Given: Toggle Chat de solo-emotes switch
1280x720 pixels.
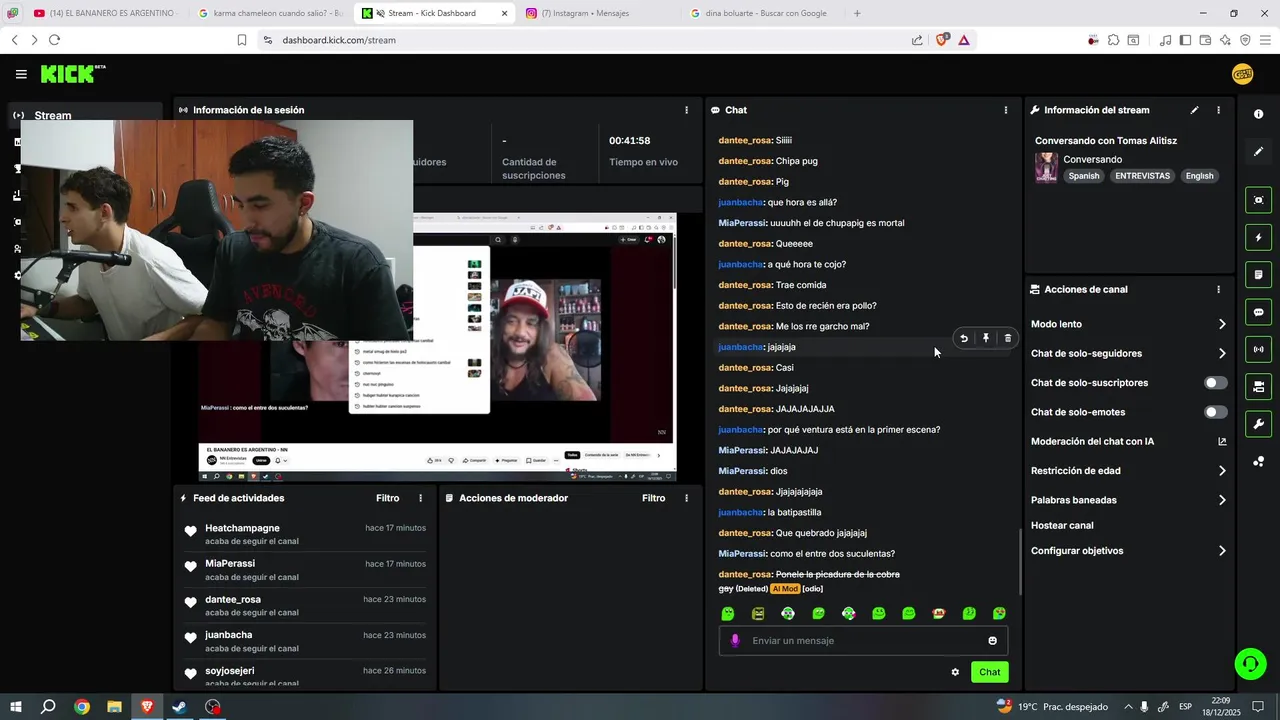Looking at the screenshot, I should 1216,412.
